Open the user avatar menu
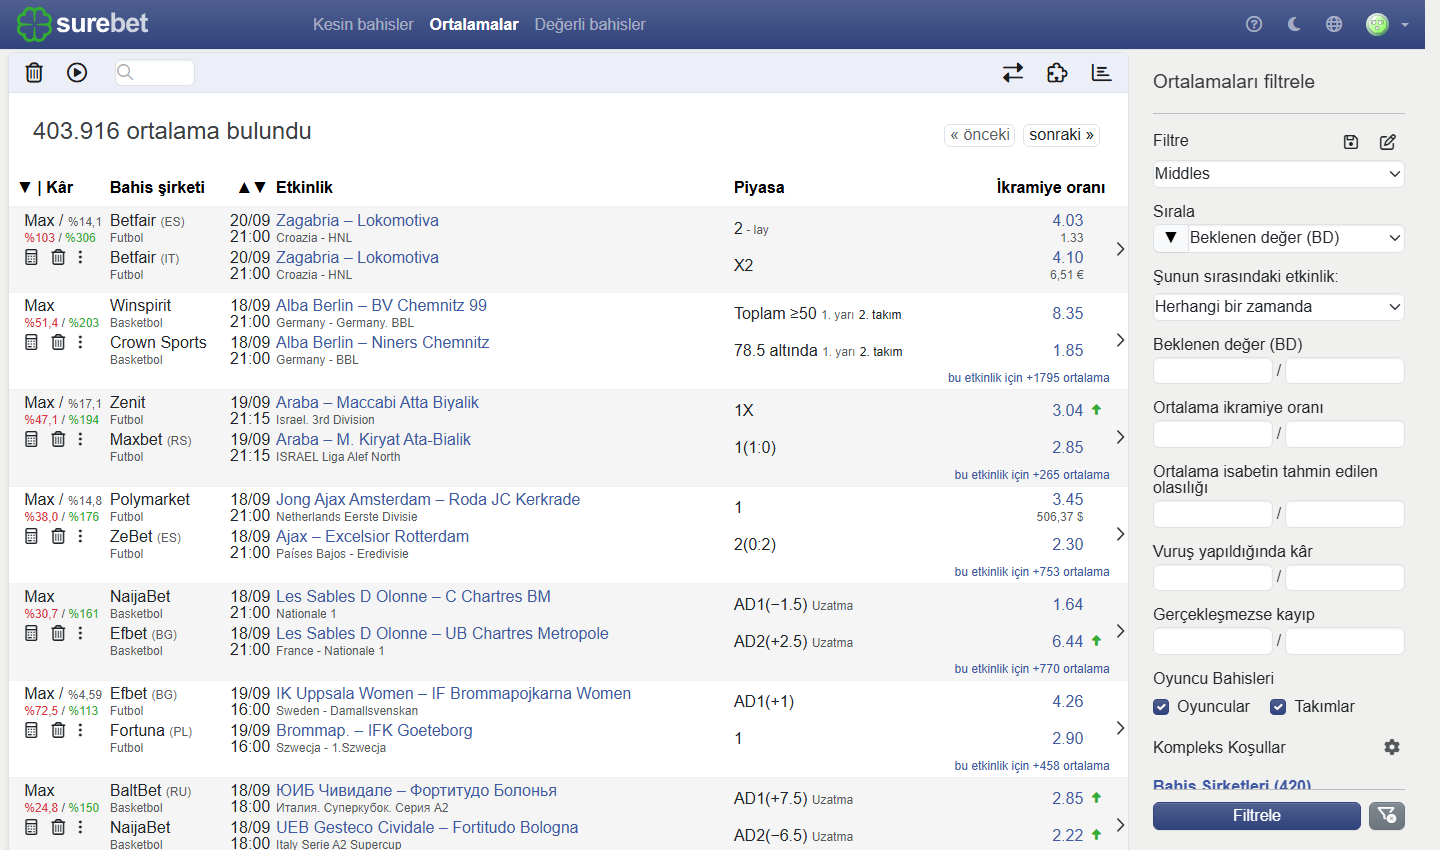The width and height of the screenshot is (1440, 850). click(1386, 24)
